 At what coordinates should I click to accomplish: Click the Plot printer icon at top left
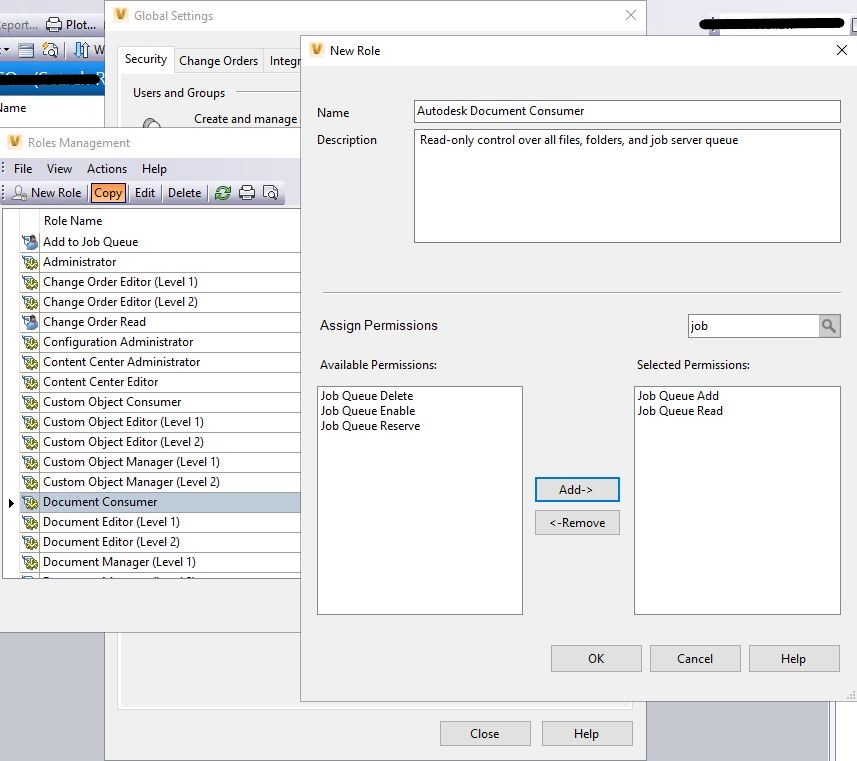click(x=54, y=24)
